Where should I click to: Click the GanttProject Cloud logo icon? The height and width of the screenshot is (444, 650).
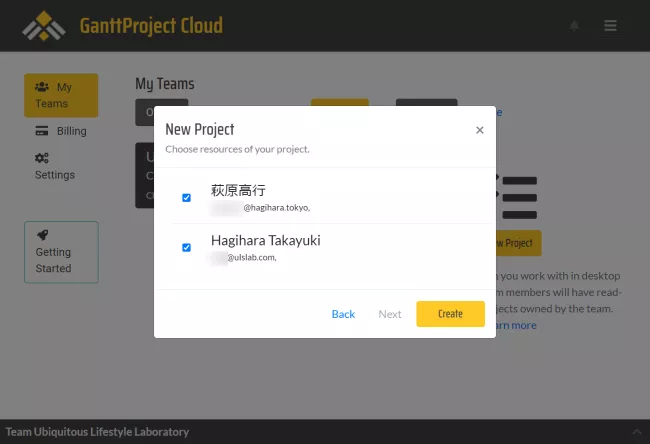tap(44, 26)
